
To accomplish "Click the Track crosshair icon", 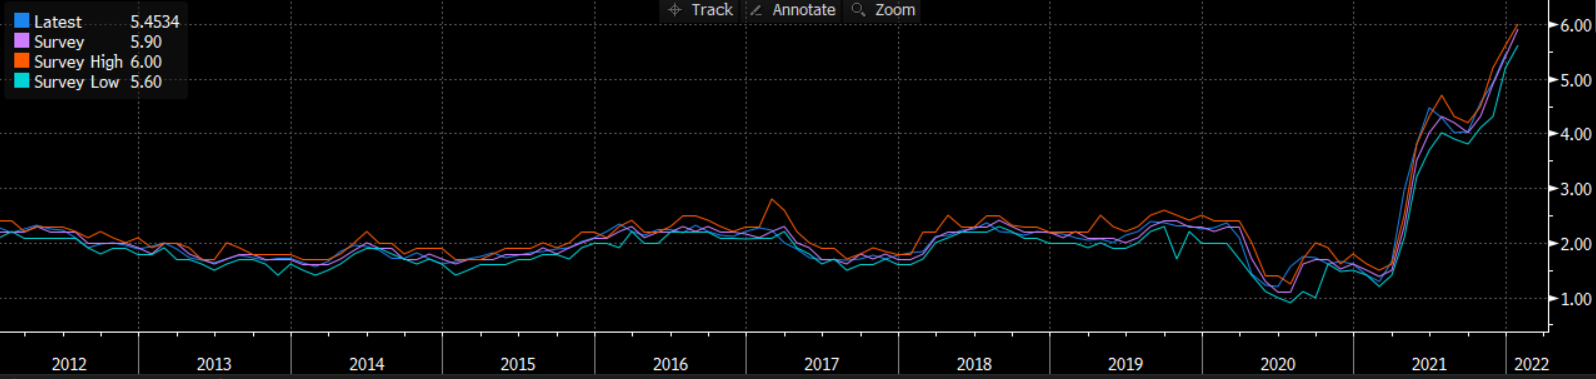I will point(675,10).
